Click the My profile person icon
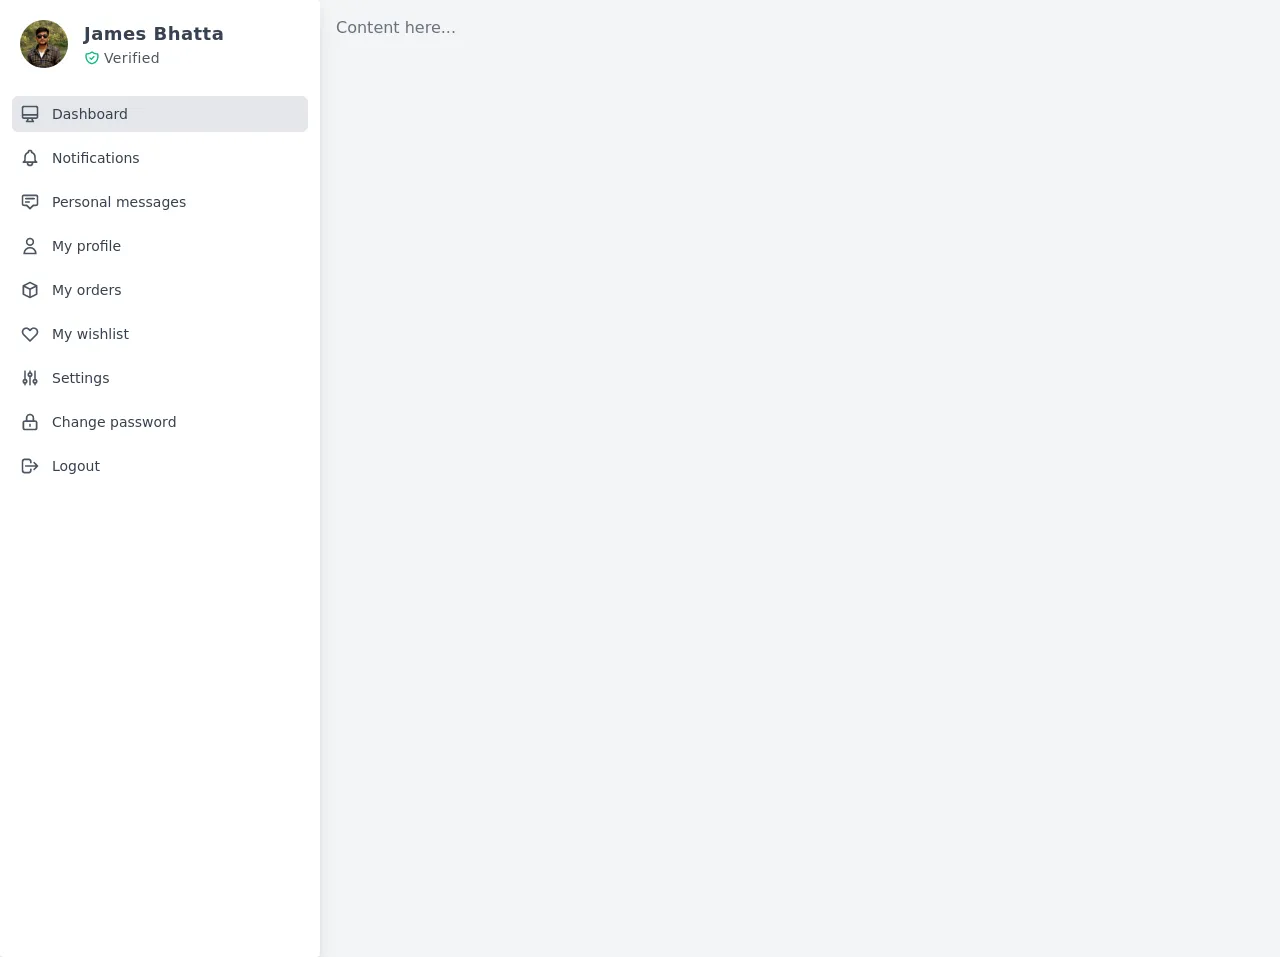Image resolution: width=1280 pixels, height=957 pixels. click(30, 246)
